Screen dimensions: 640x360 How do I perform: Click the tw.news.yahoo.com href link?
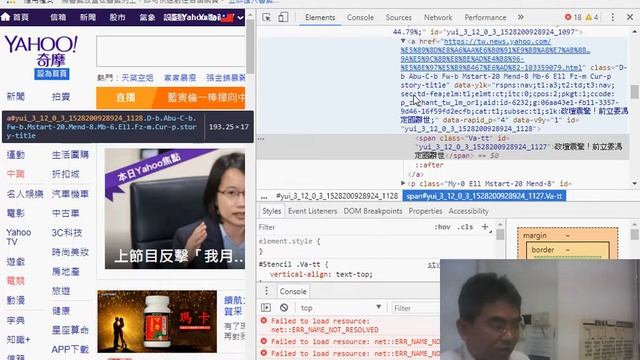[495, 54]
